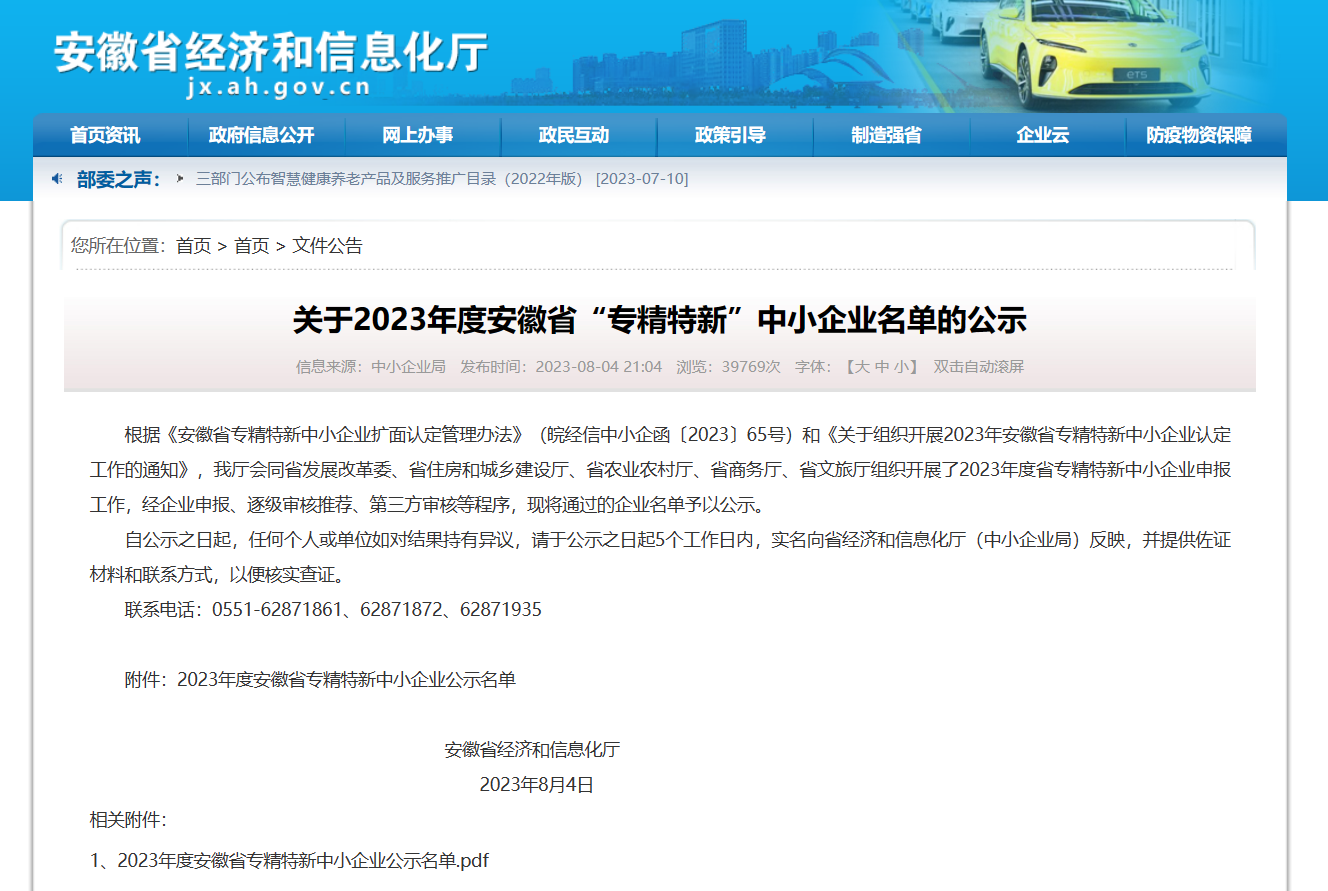Select 防疫物资保障 in the navigation bar

[1198, 135]
